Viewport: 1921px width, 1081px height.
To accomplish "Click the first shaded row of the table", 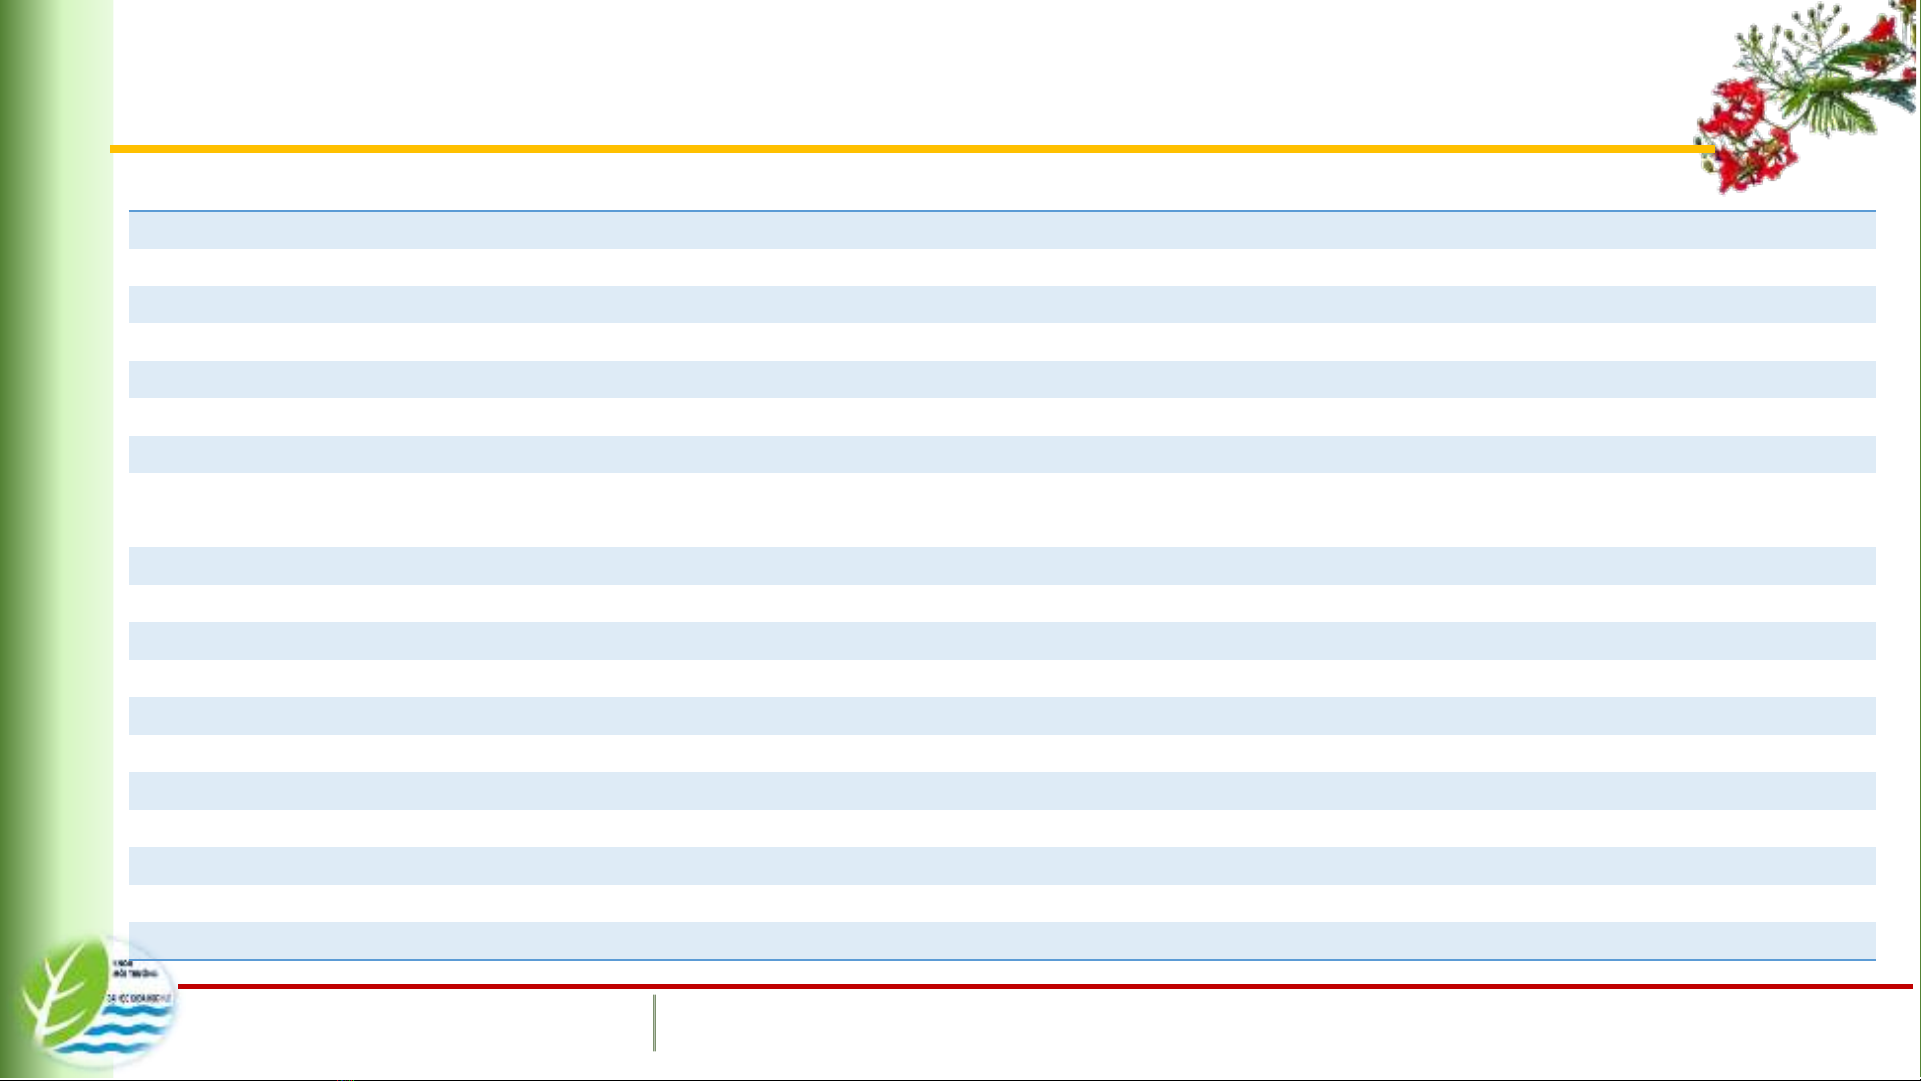I will pyautogui.click(x=1000, y=230).
